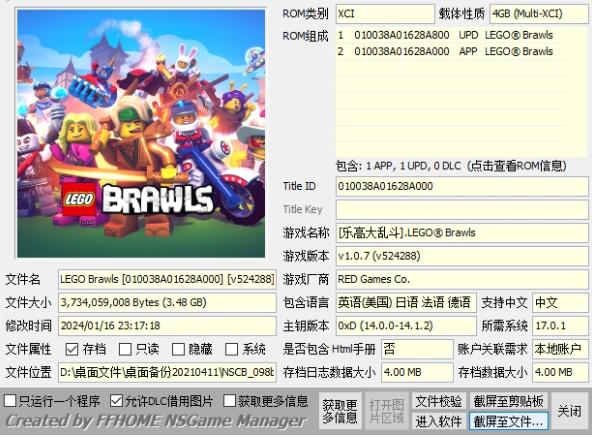The width and height of the screenshot is (592, 438).
Task: Run 文件校验 file verification
Action: [439, 401]
